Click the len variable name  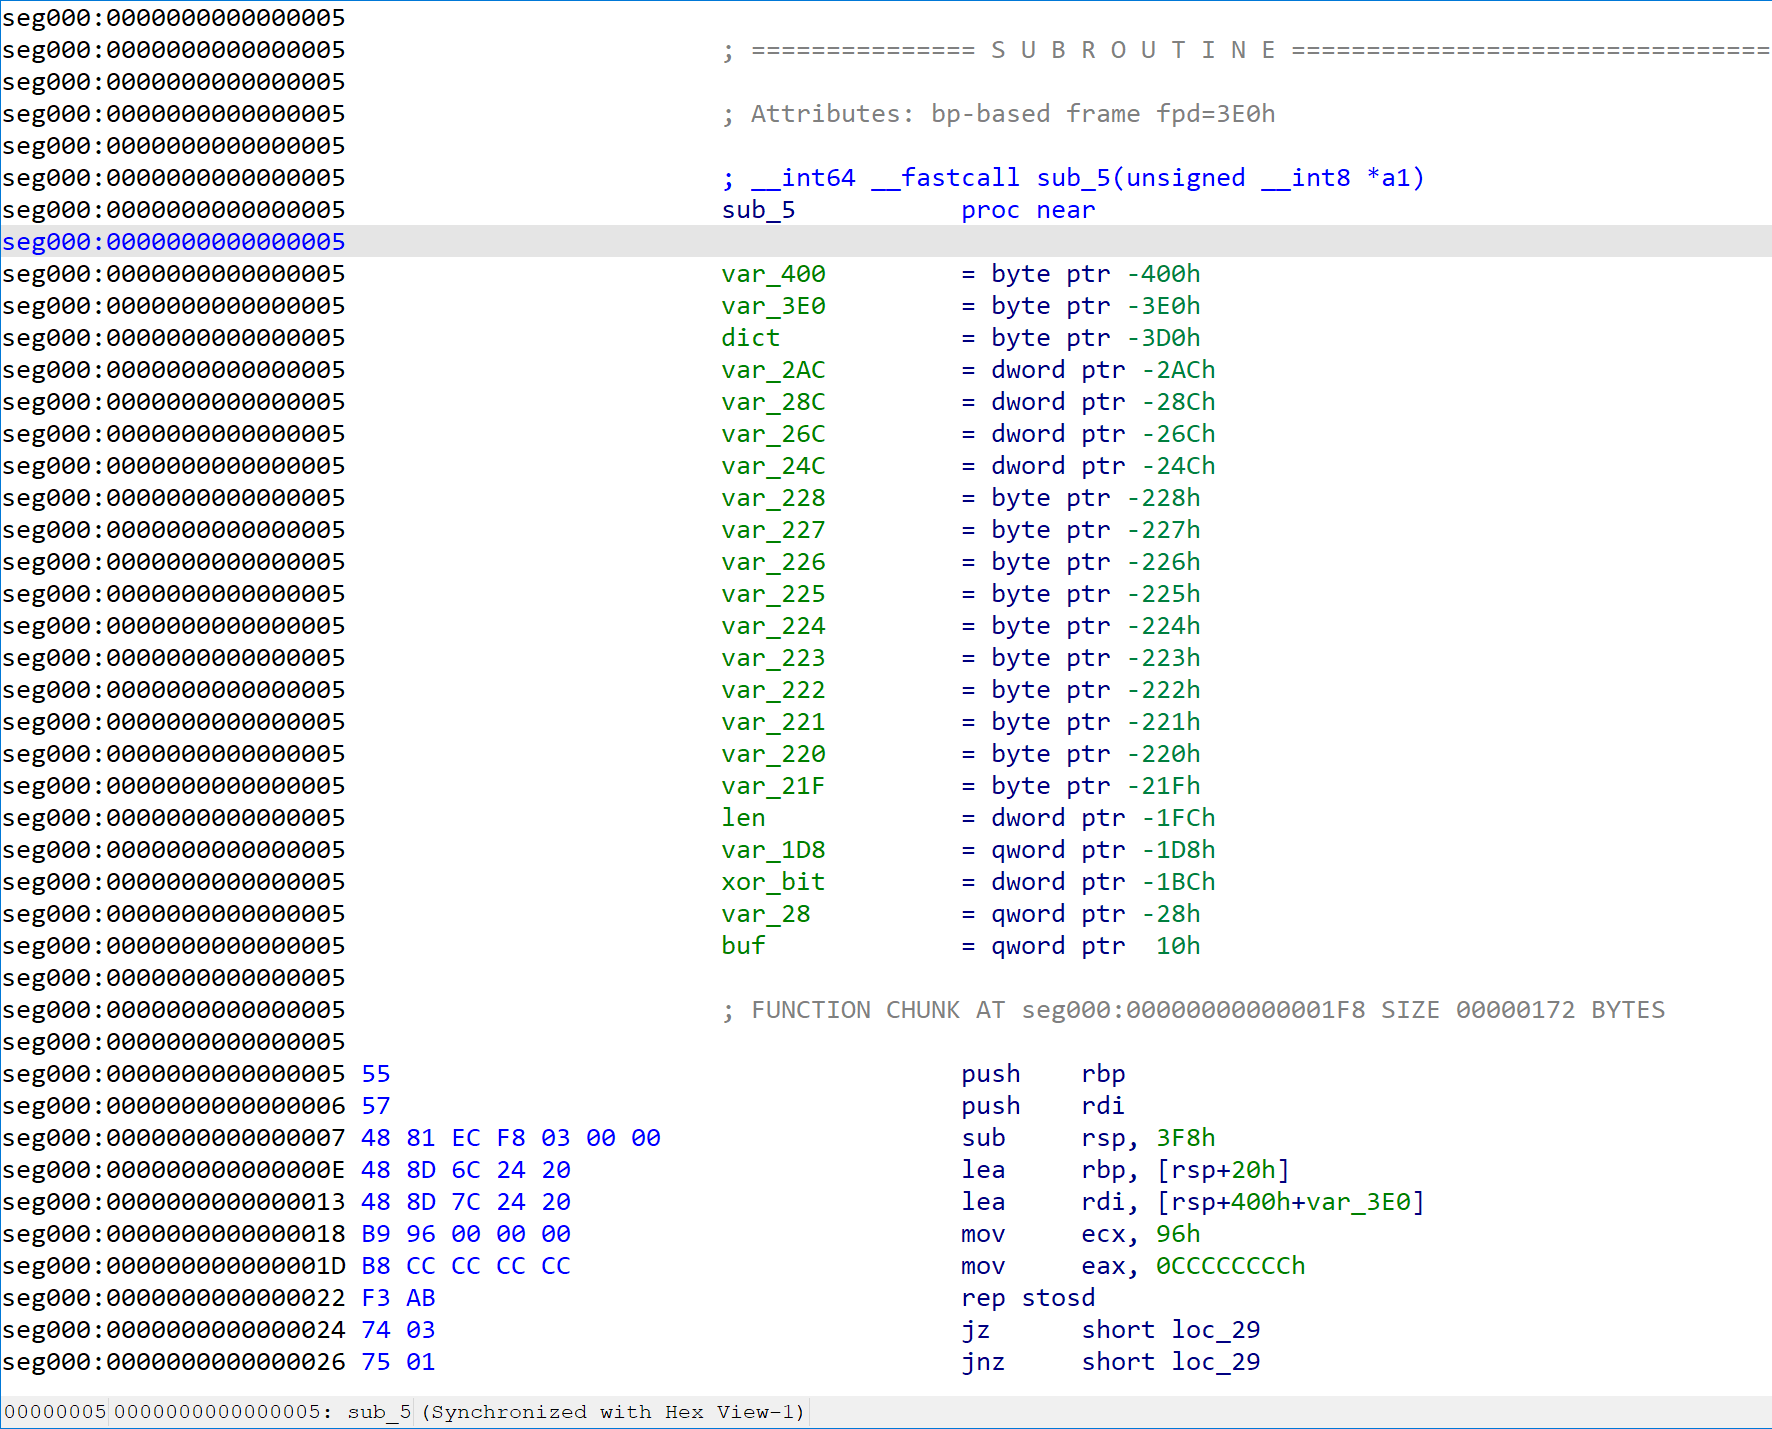tap(743, 818)
